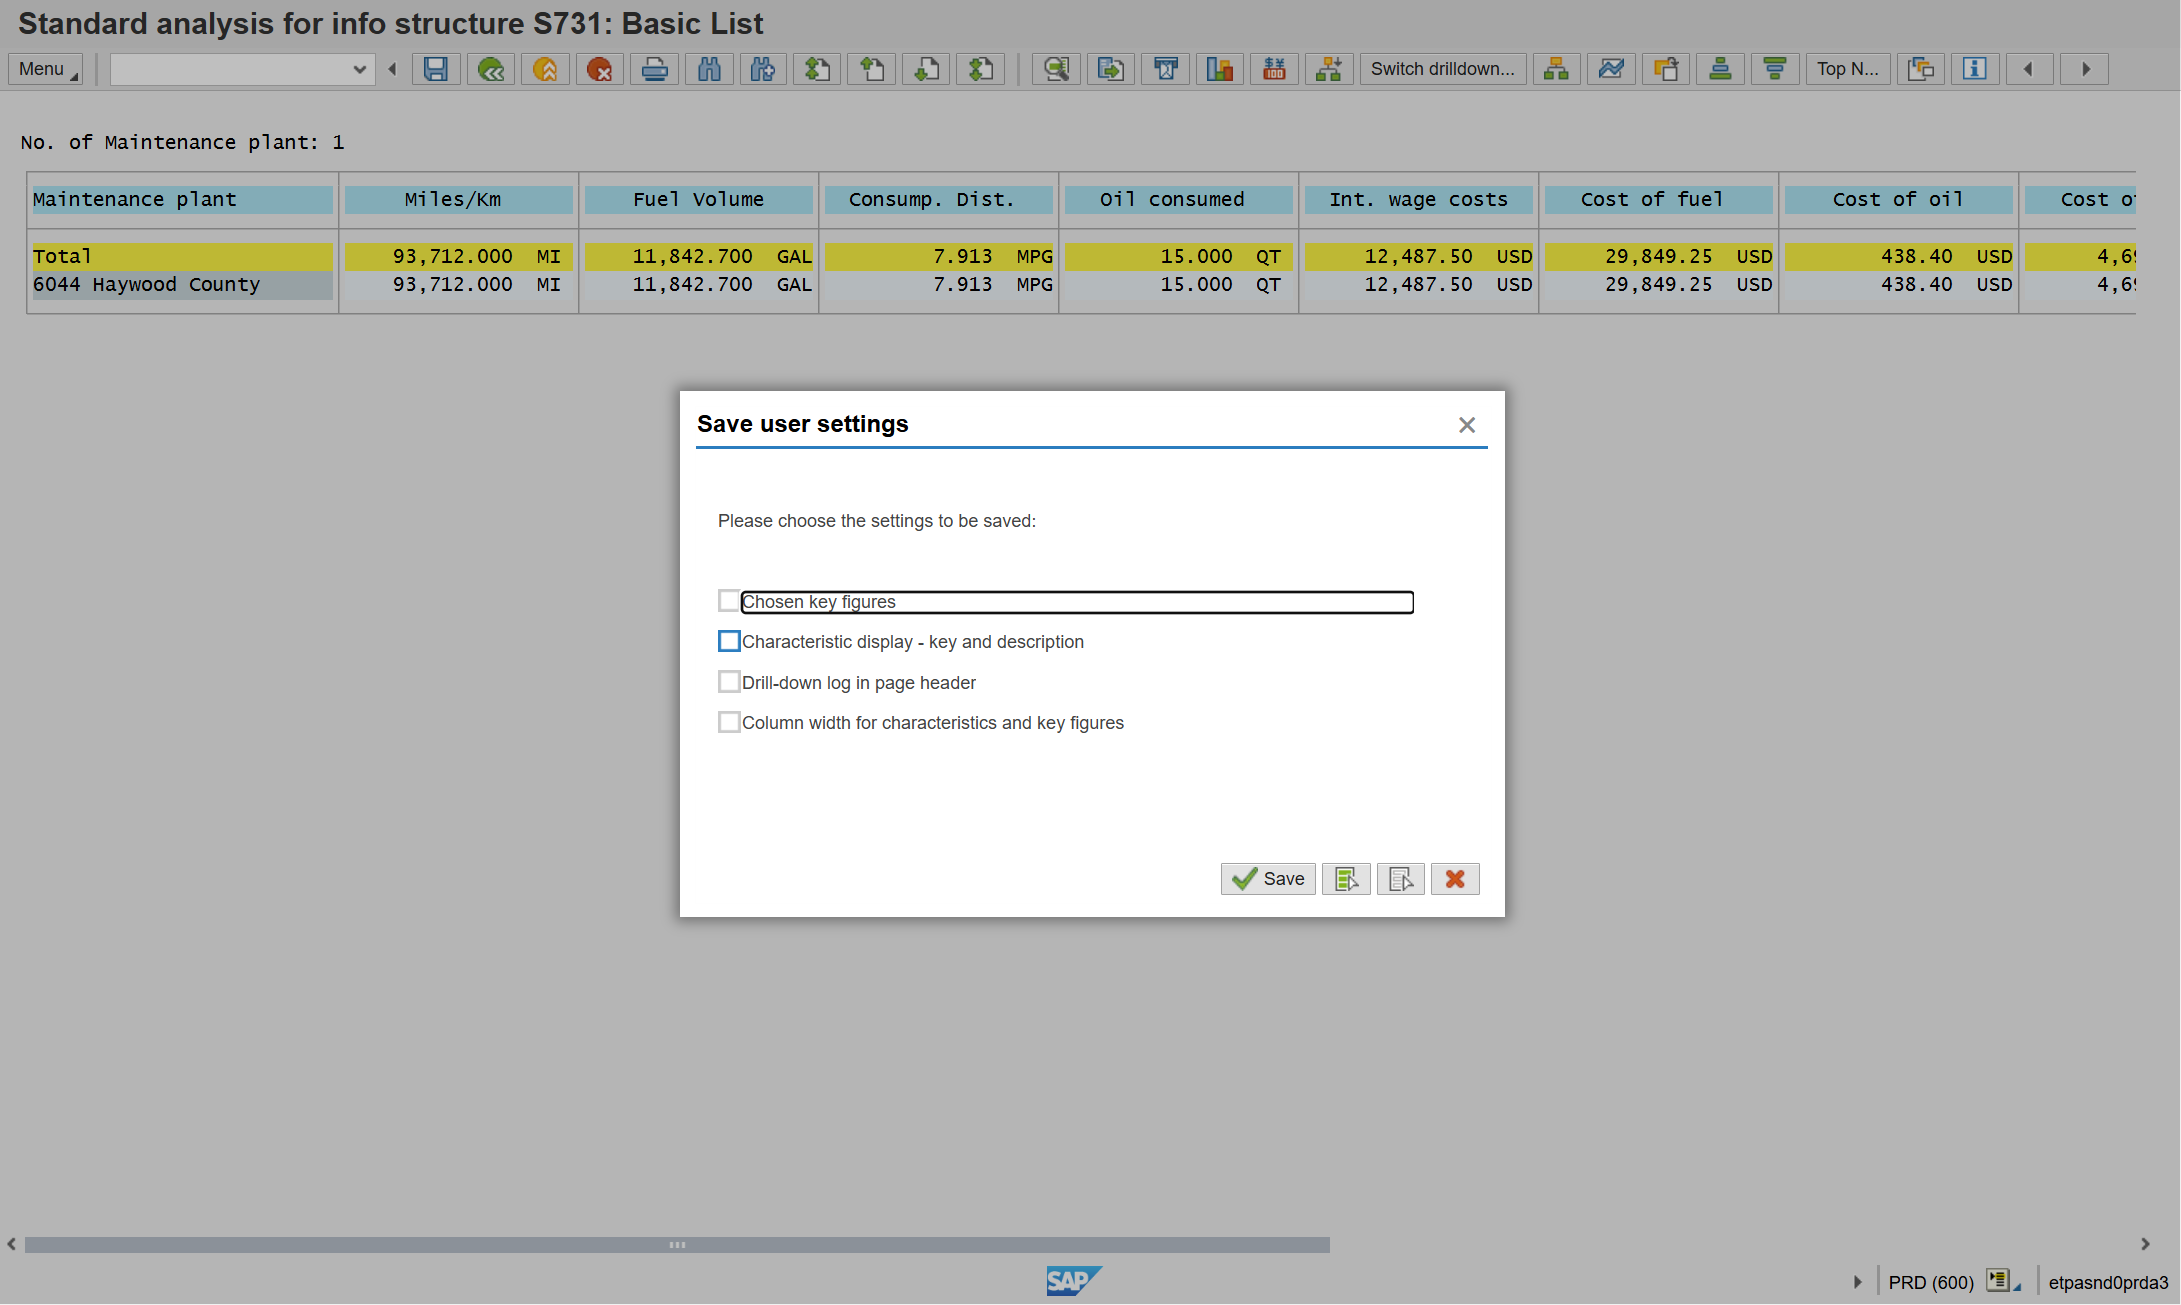
Task: Click the orange Exit icon
Action: pos(545,69)
